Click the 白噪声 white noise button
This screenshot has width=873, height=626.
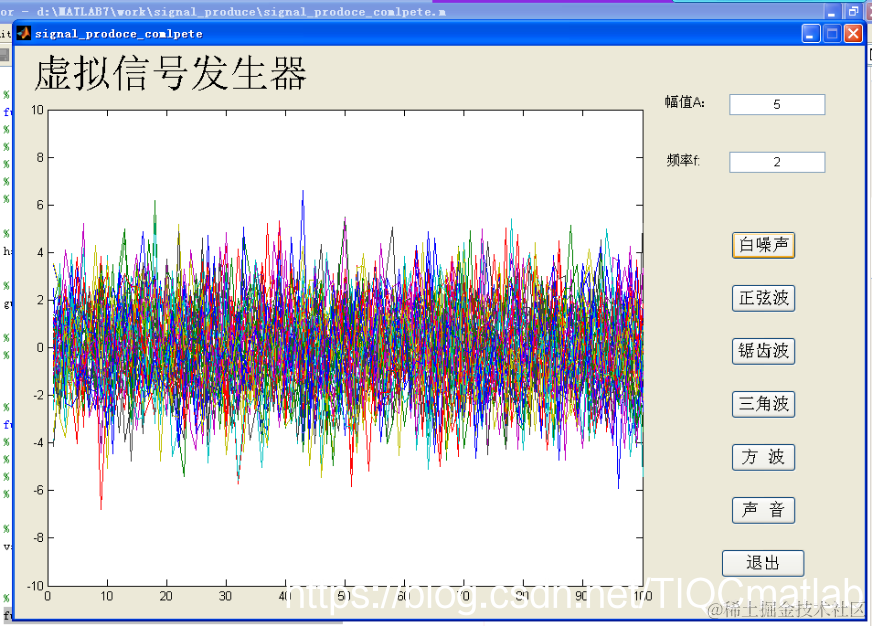(763, 245)
